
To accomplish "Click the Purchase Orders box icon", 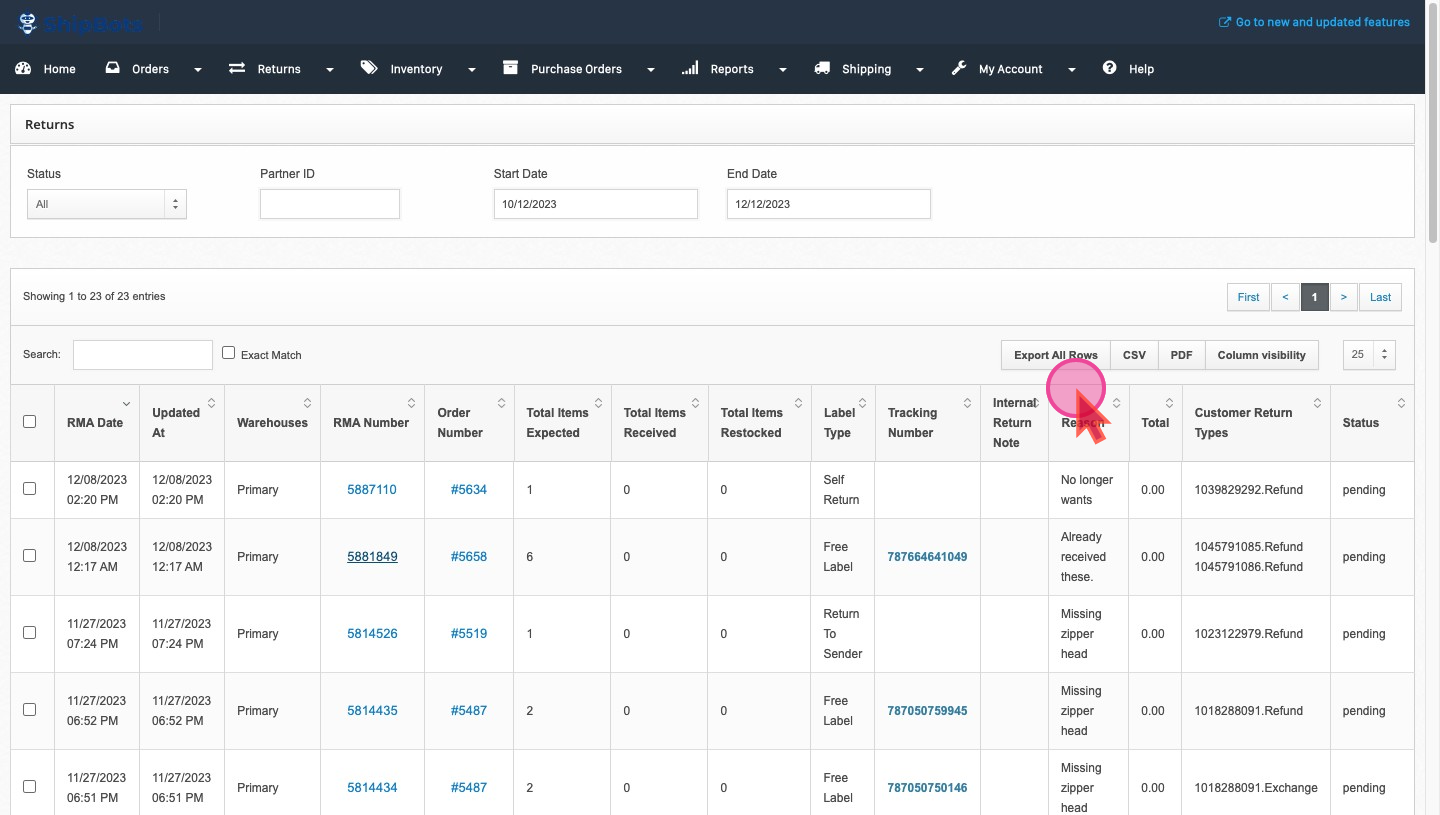I will click(x=511, y=68).
